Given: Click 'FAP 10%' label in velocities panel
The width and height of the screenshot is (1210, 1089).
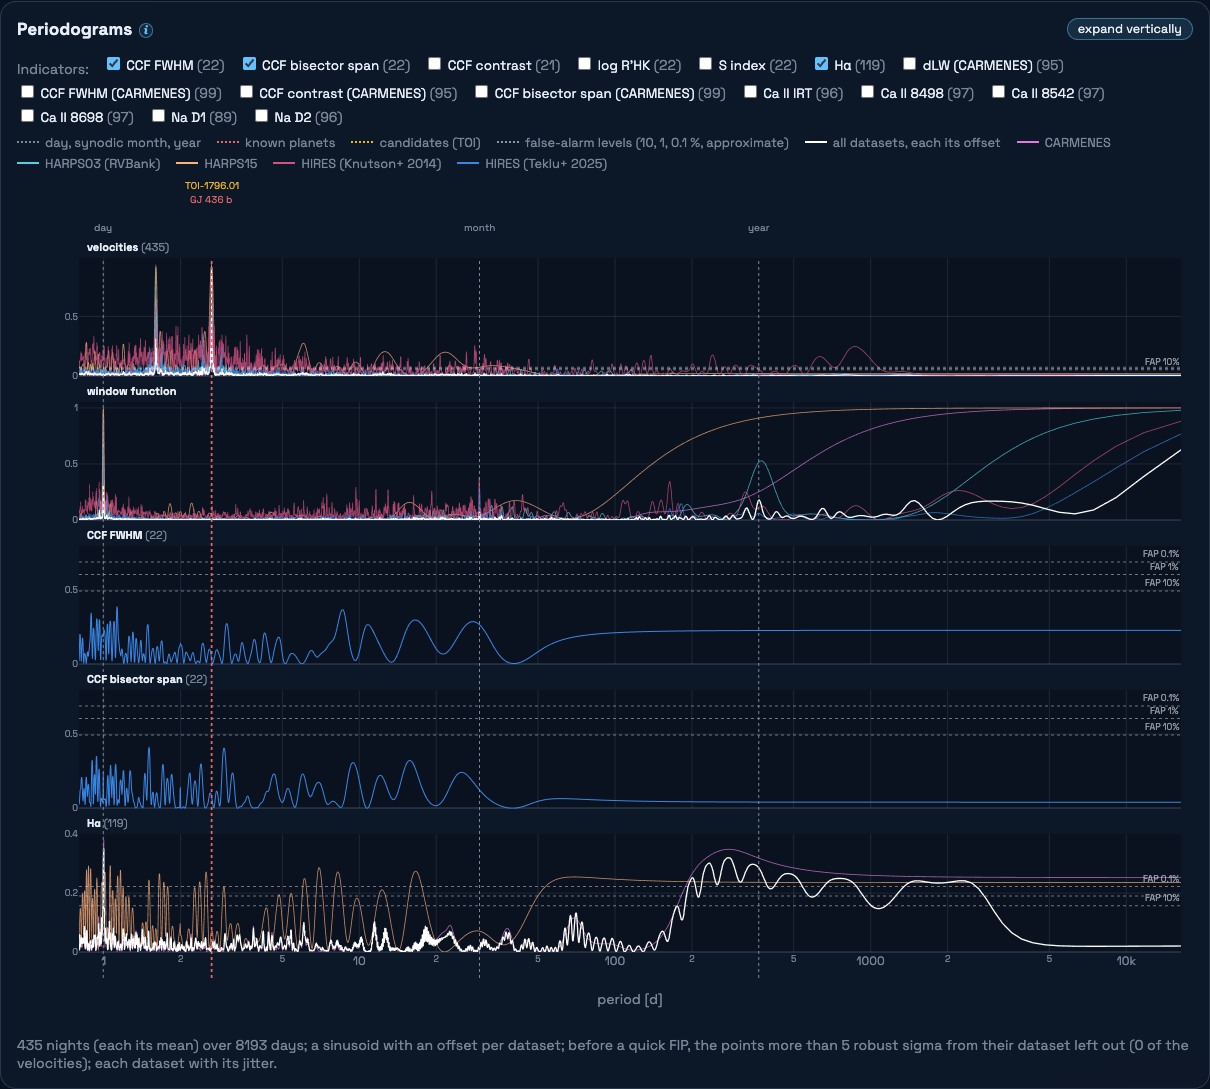Looking at the screenshot, I should click(1162, 362).
